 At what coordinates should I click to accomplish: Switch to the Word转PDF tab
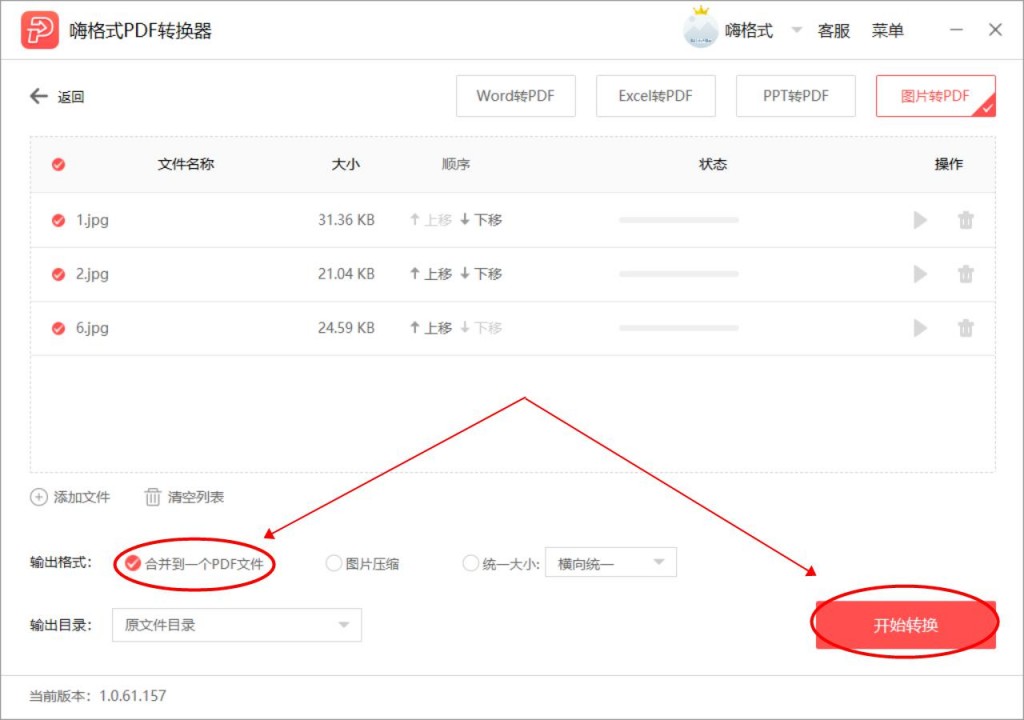coord(515,96)
